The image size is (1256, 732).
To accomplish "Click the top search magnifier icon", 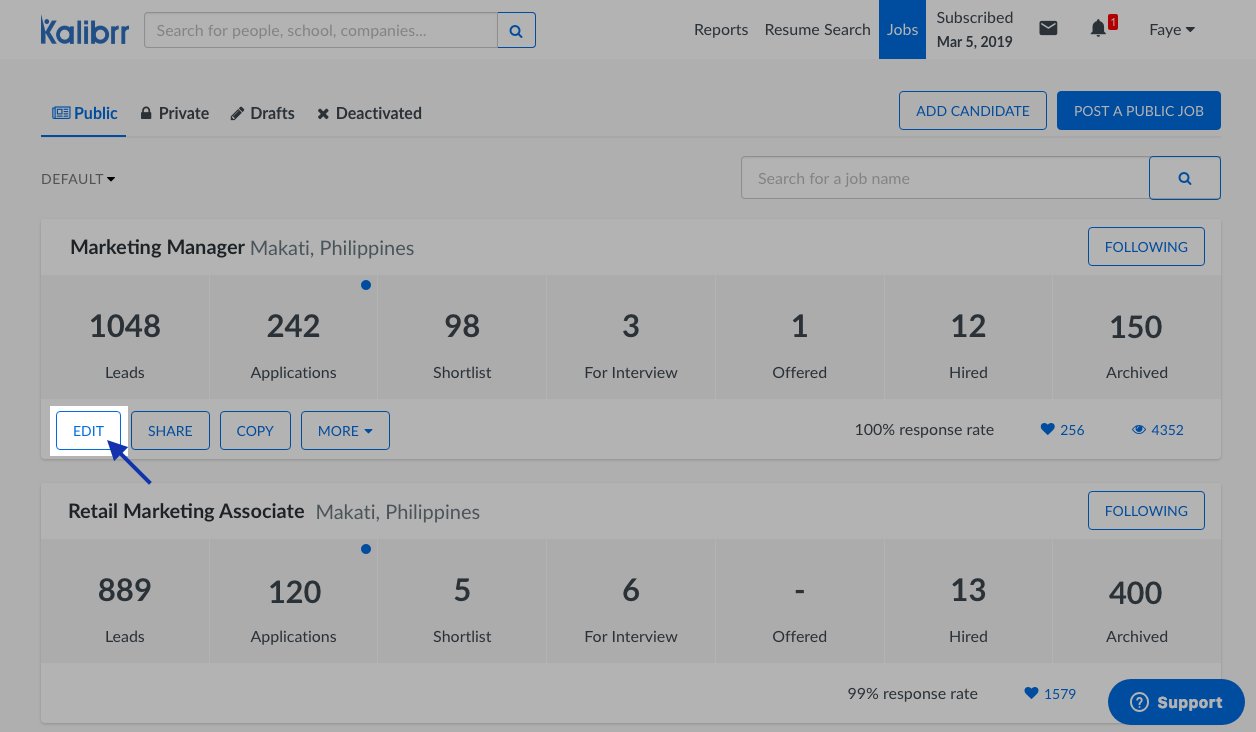I will point(516,31).
